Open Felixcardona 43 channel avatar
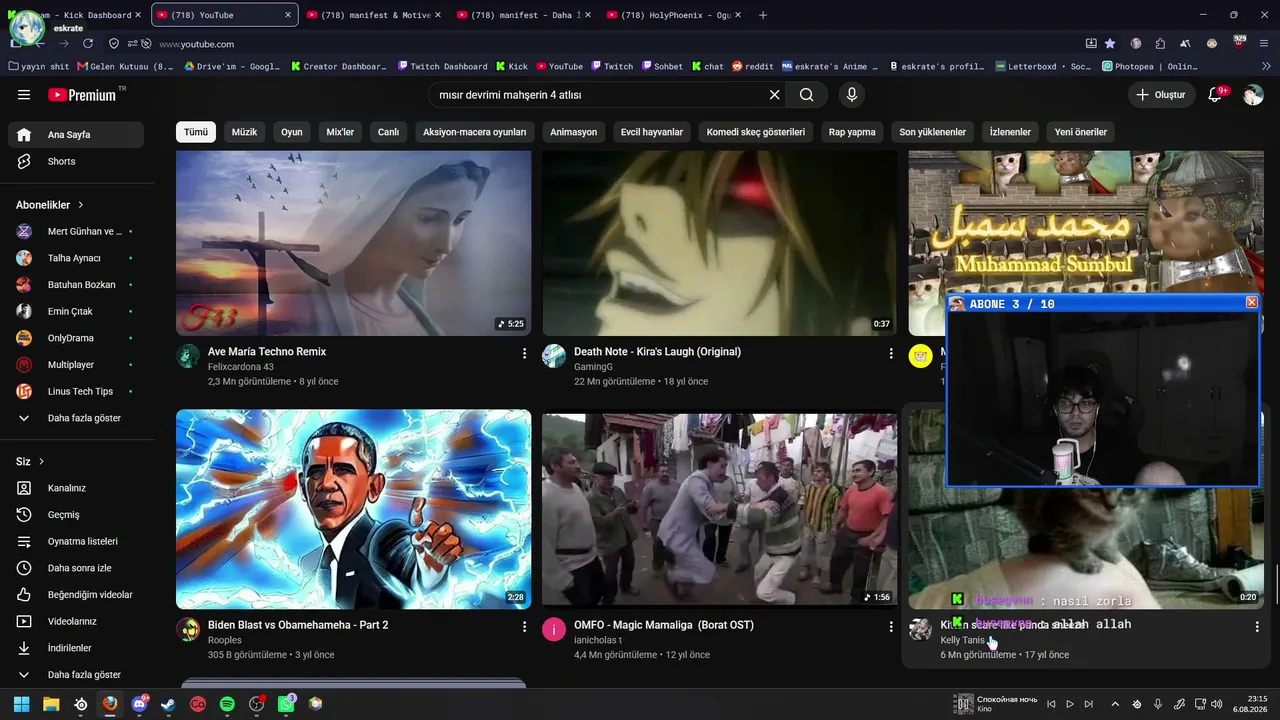Screen dimensions: 1280x720 click(188, 356)
